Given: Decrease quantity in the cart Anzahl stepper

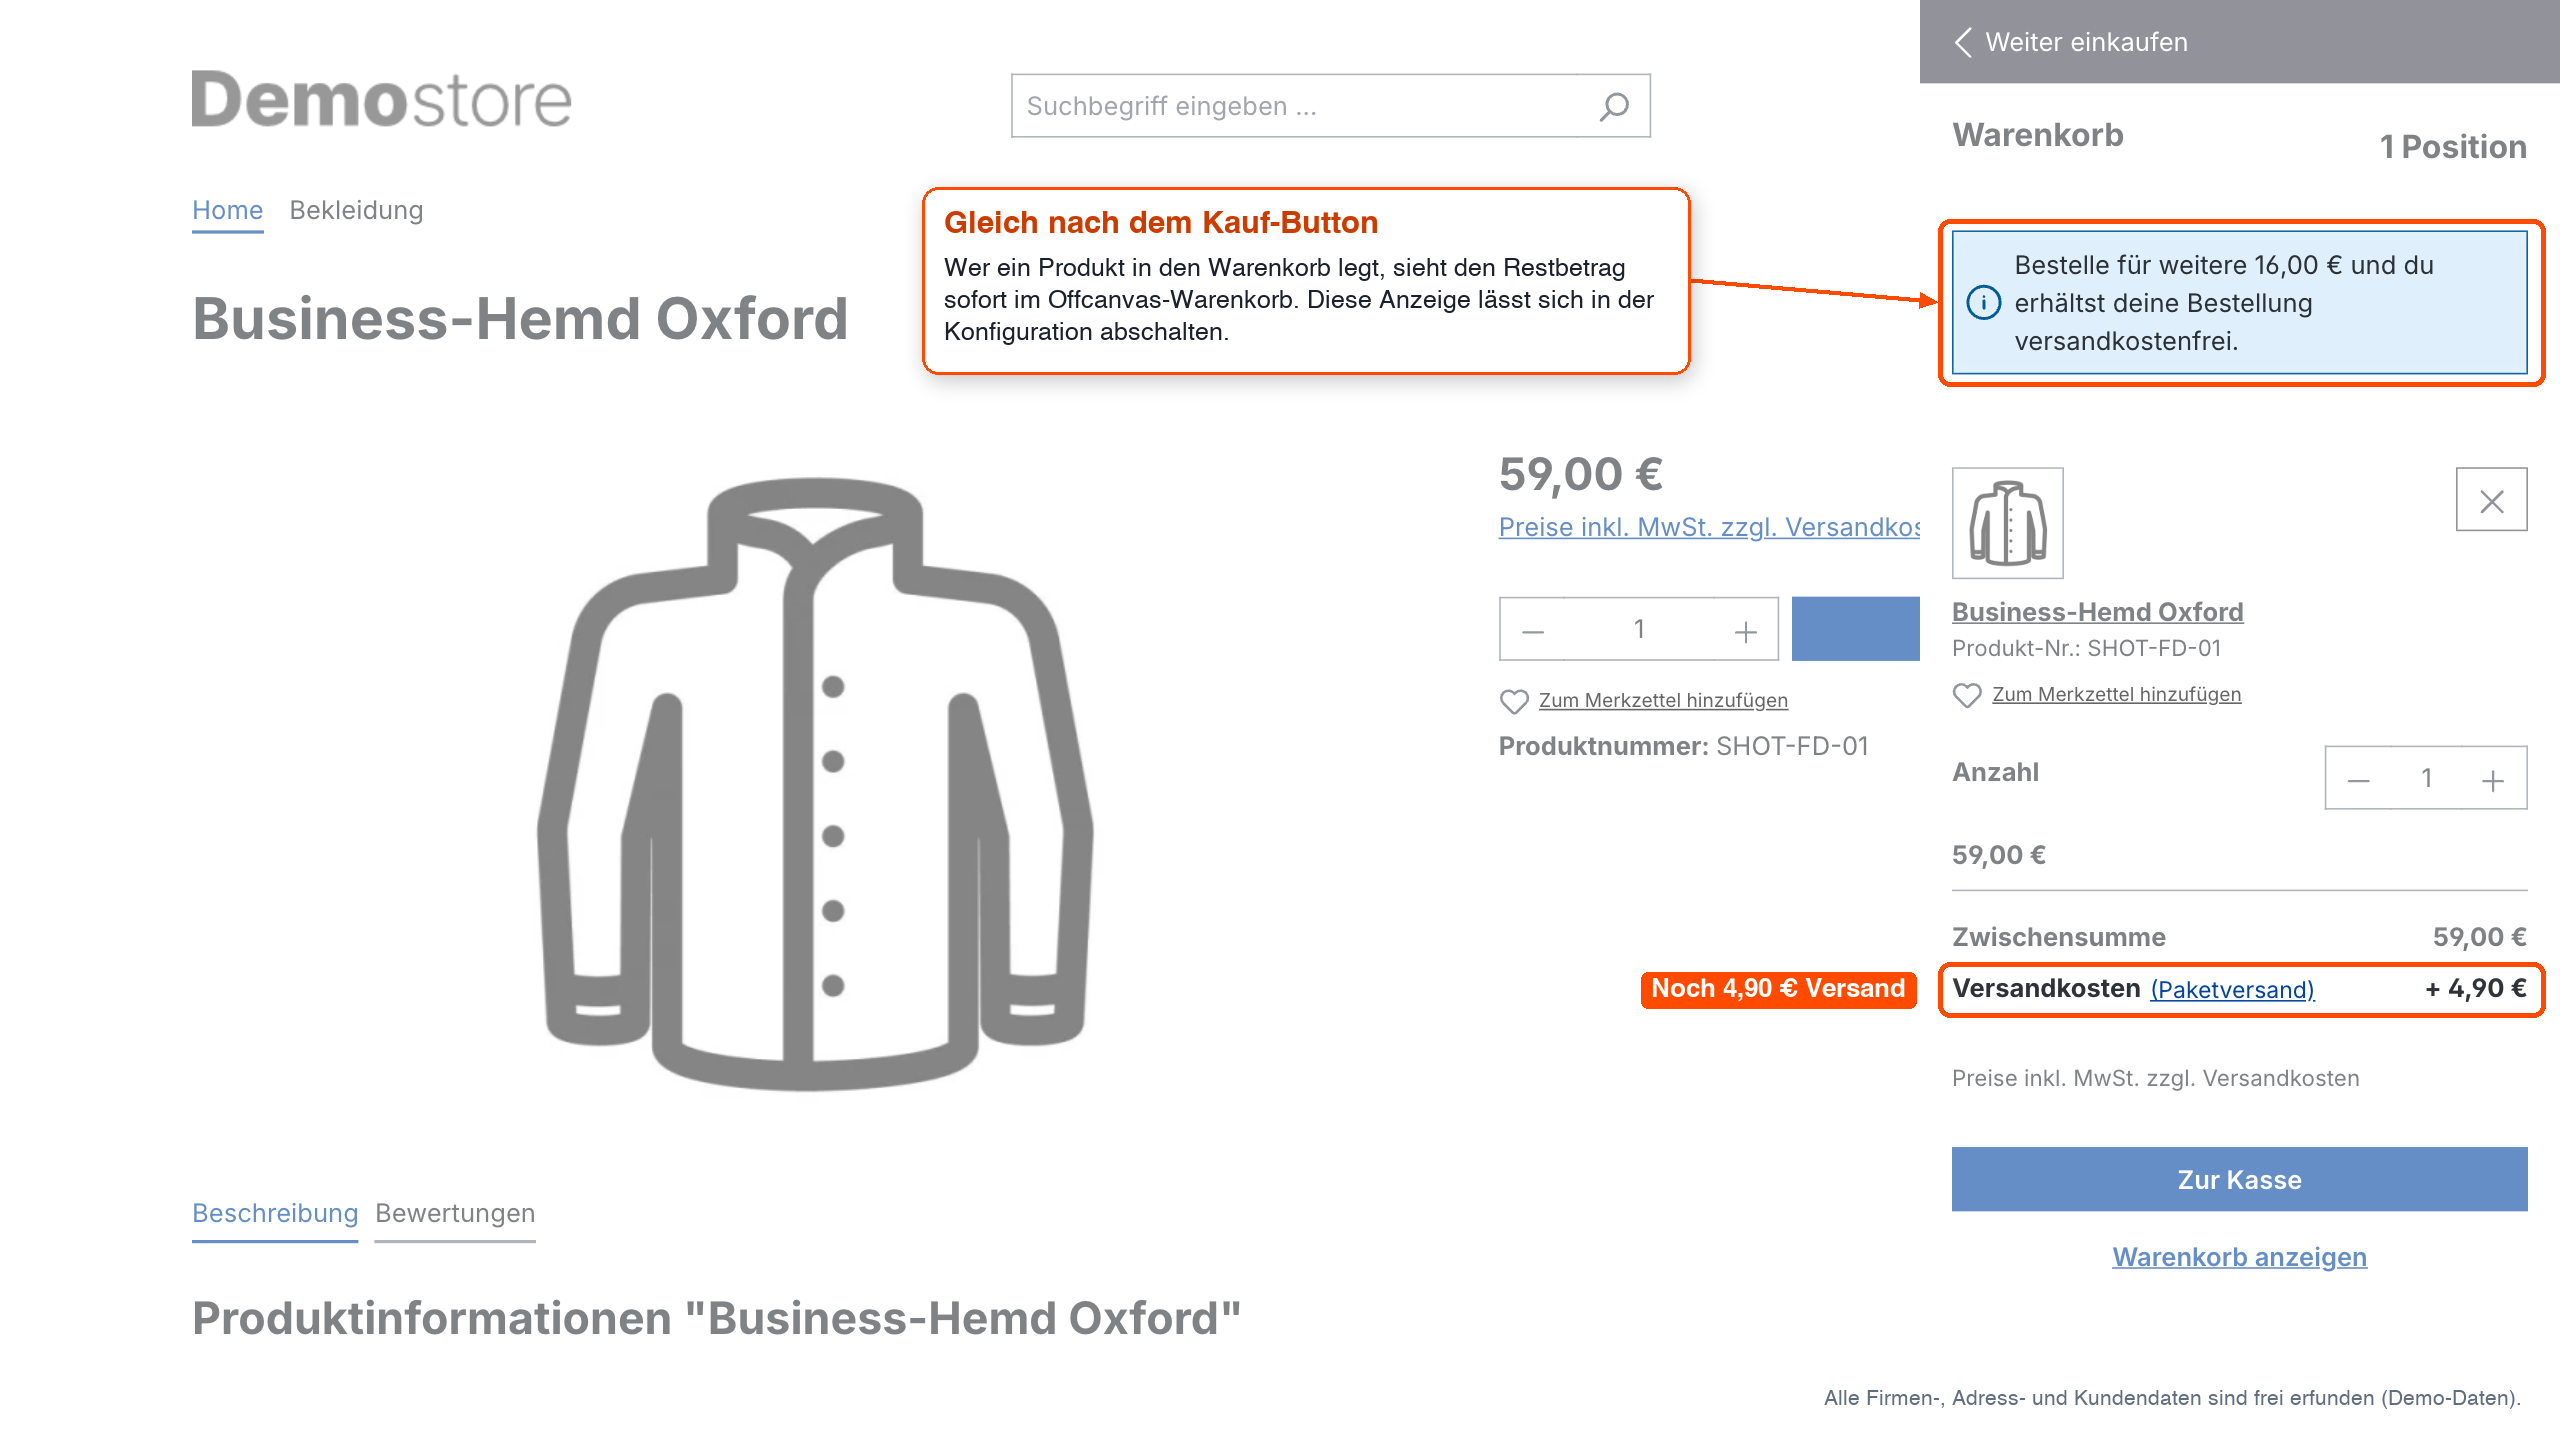Looking at the screenshot, I should point(2359,779).
